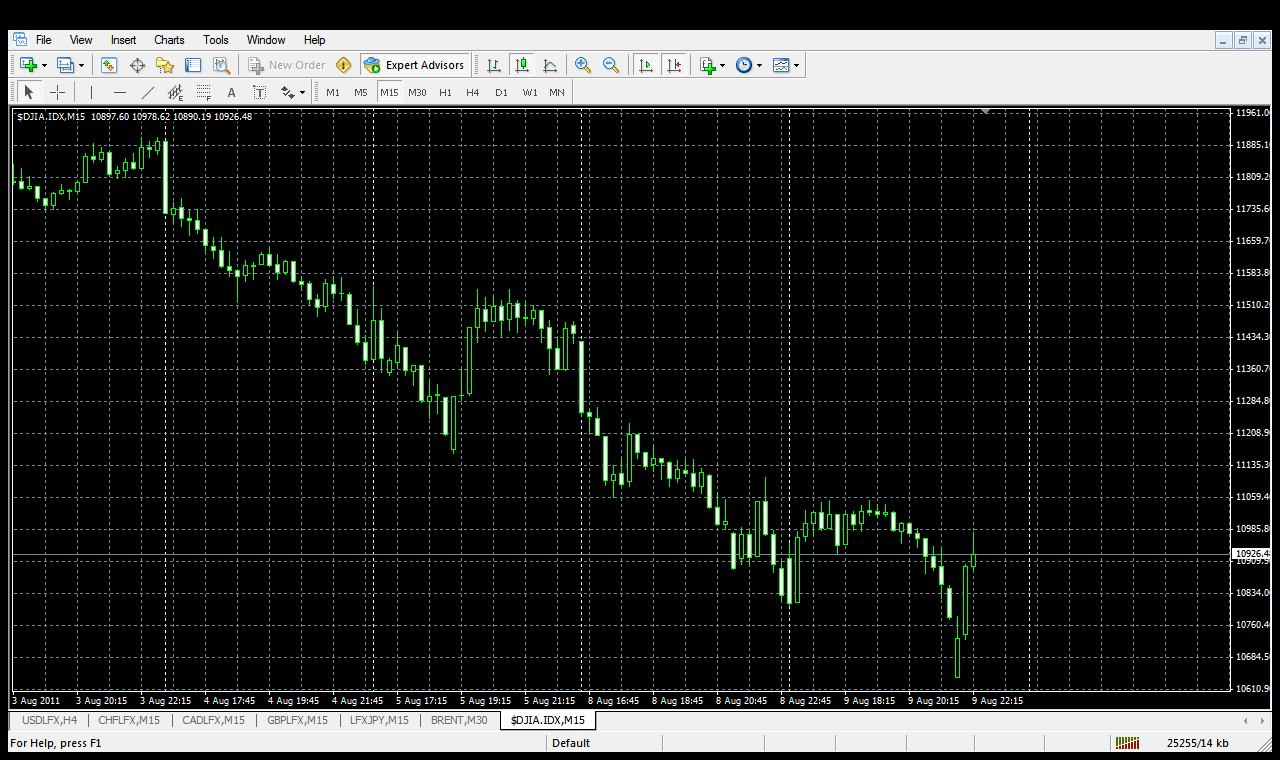Switch chart to bar chart
1280x760 pixels.
494,65
